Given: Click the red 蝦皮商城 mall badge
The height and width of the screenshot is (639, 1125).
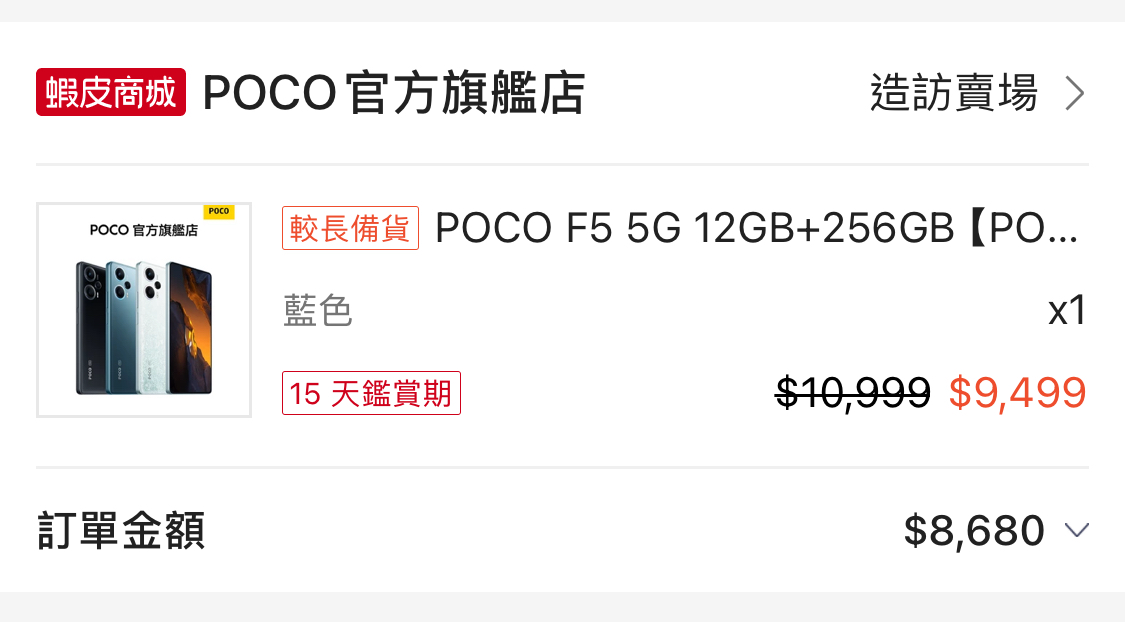Looking at the screenshot, I should pyautogui.click(x=111, y=93).
